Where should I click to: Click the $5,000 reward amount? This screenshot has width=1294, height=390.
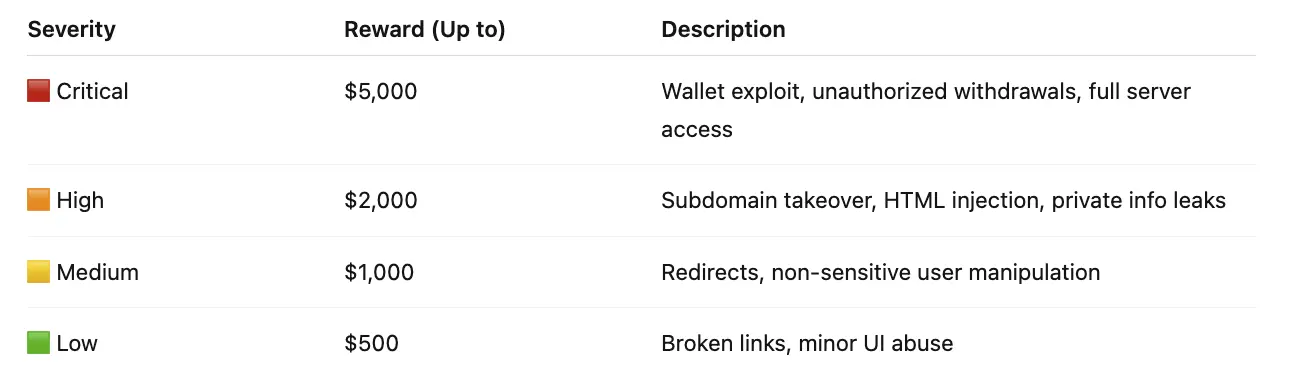pos(381,91)
